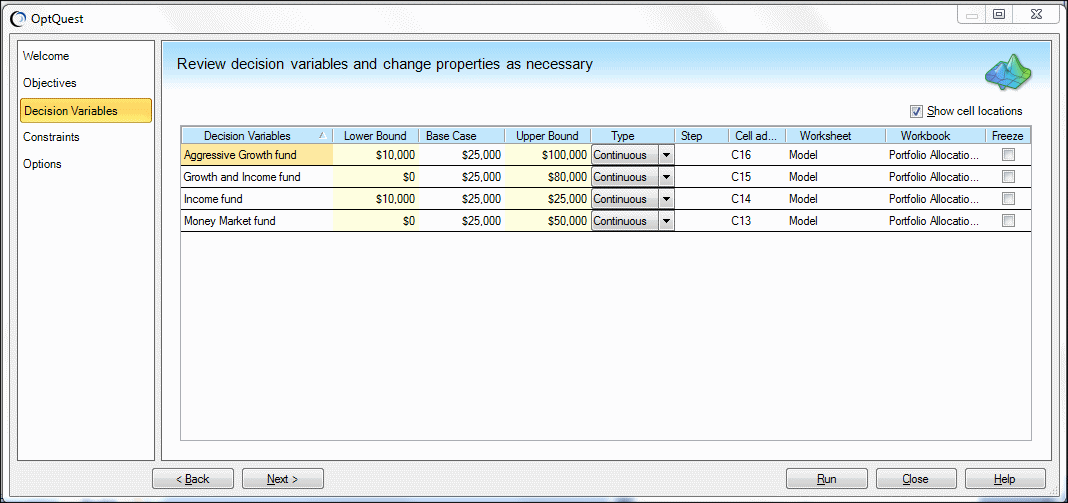Click the Freeze column header
The image size is (1068, 503).
click(1007, 136)
